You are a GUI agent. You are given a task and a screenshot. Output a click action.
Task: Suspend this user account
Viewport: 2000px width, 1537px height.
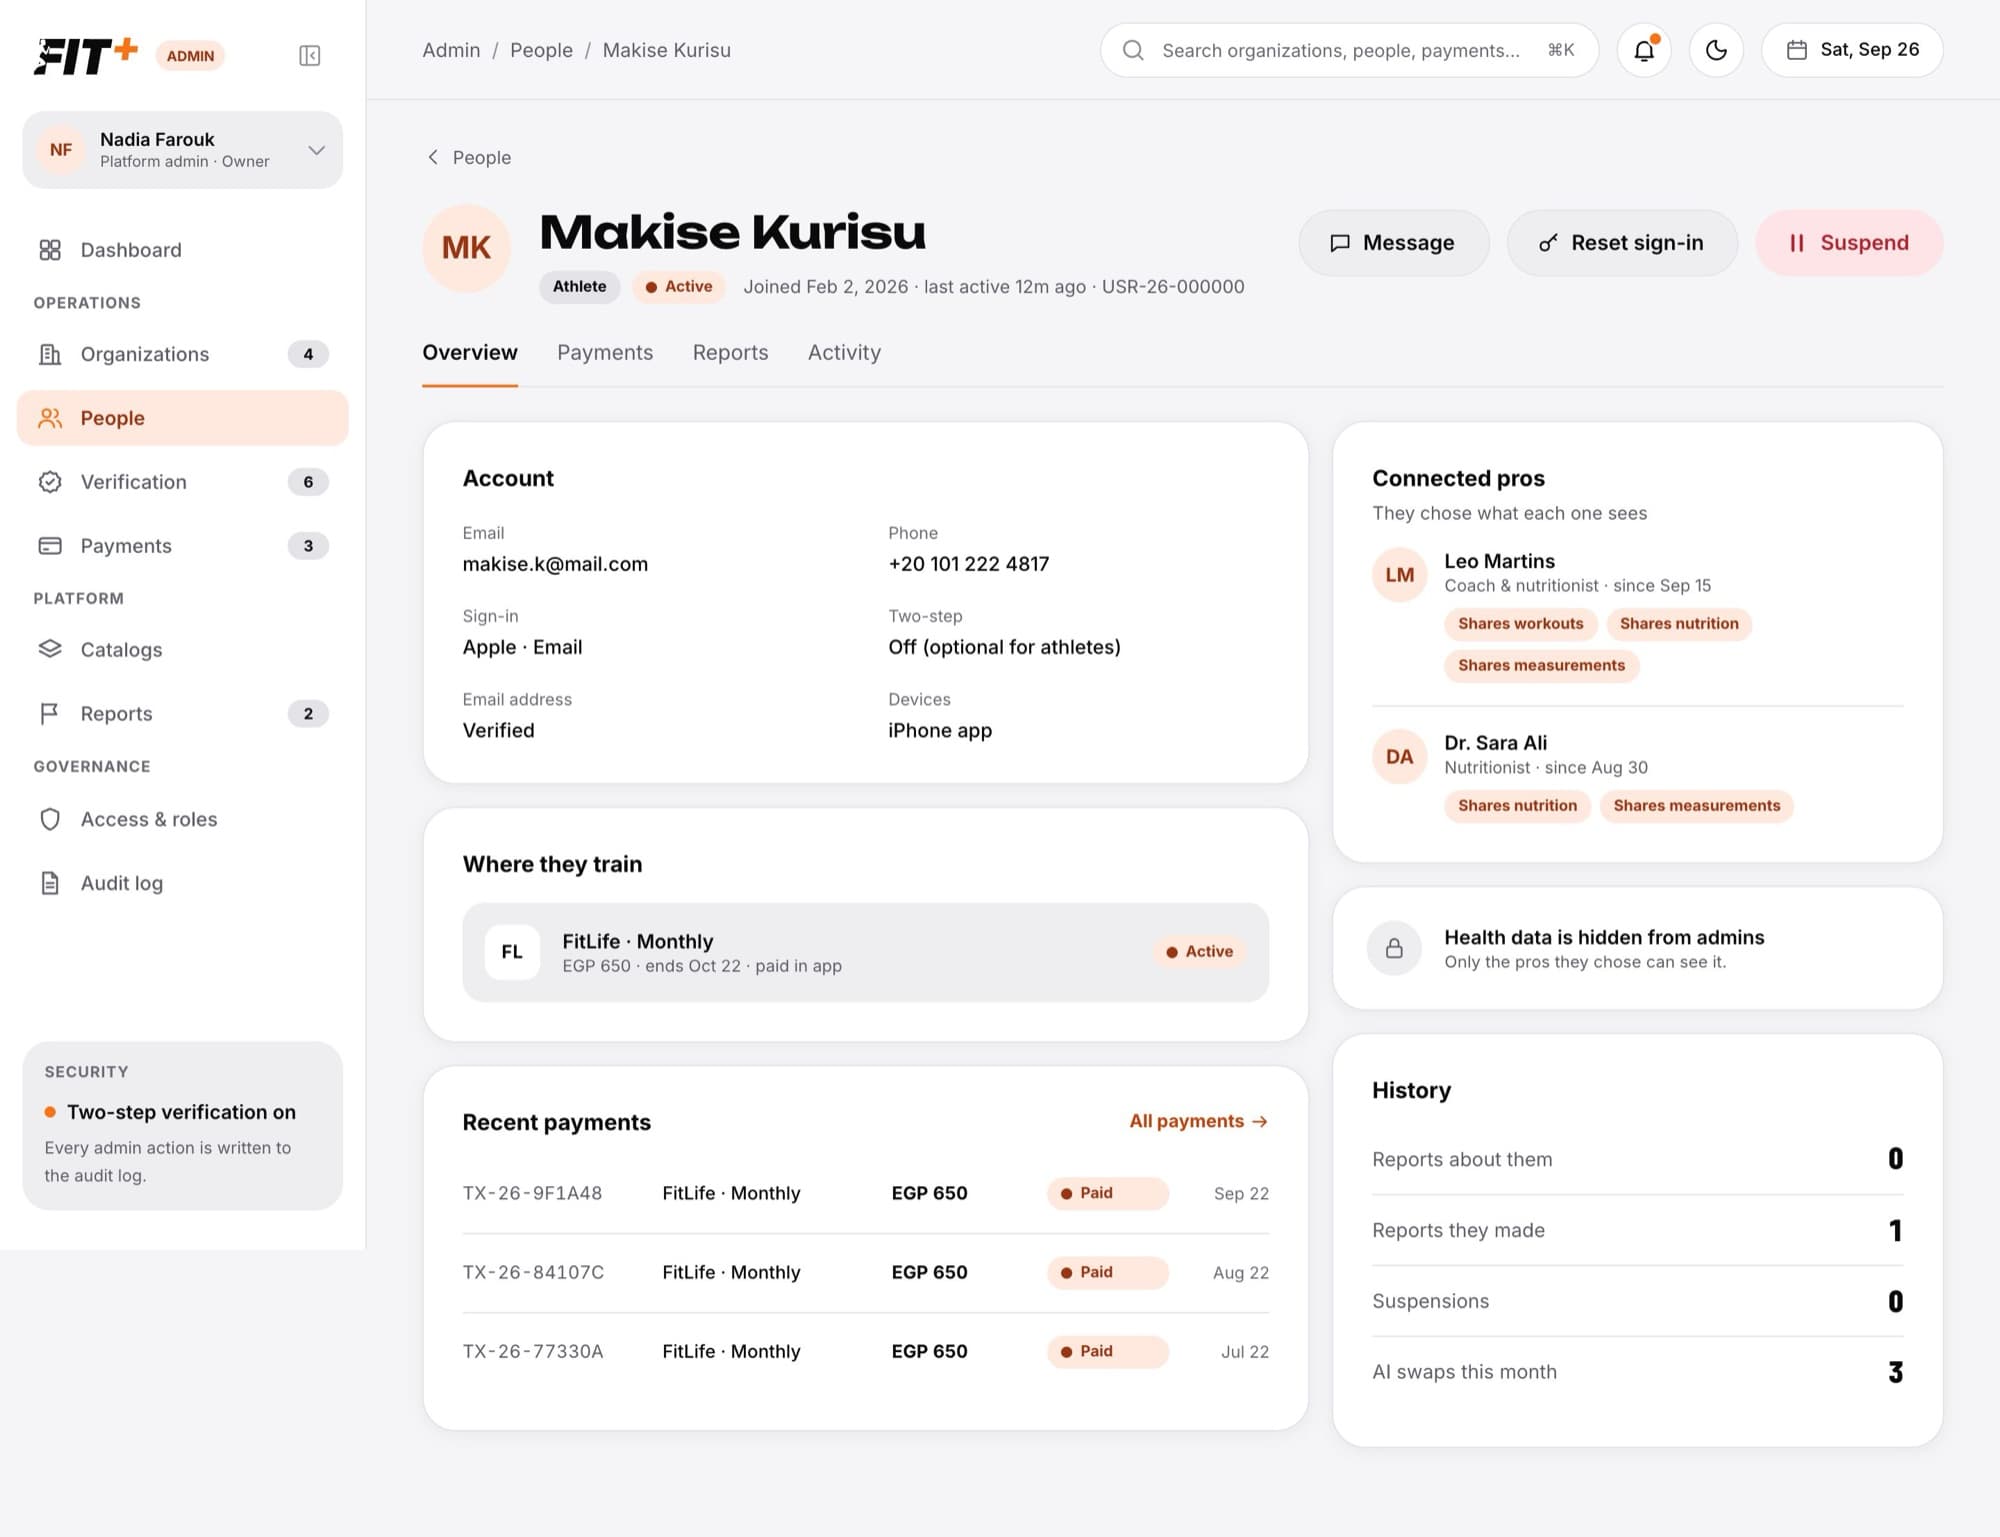(x=1849, y=243)
